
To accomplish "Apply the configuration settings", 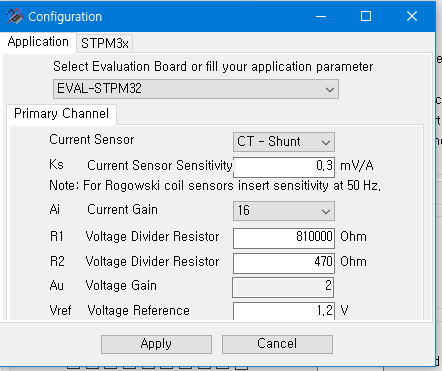I will click(156, 344).
